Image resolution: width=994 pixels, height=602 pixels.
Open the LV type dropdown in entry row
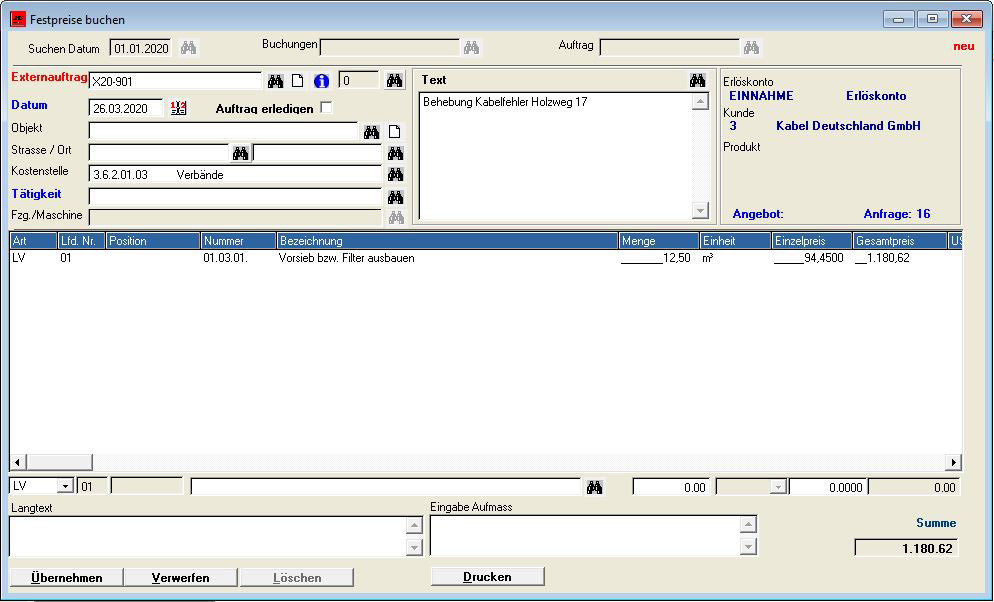click(x=65, y=487)
